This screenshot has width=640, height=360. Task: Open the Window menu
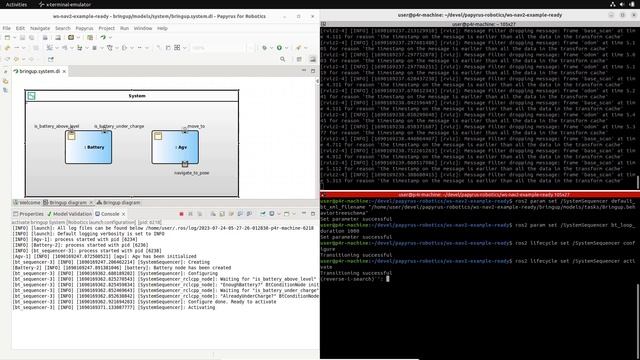click(143, 28)
